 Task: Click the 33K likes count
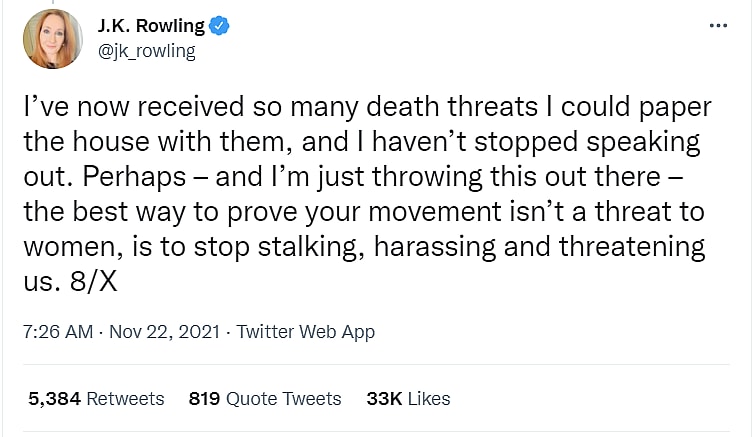tap(384, 398)
